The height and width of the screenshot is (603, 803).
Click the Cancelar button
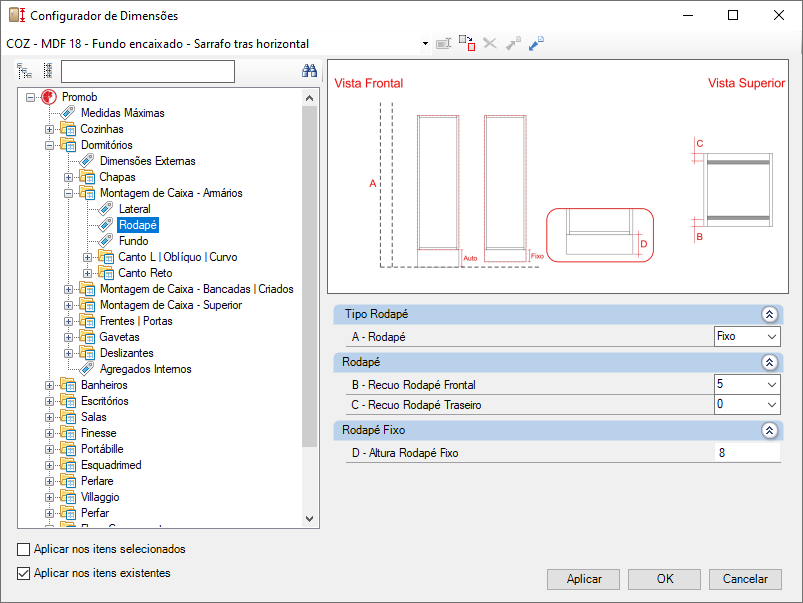[745, 579]
